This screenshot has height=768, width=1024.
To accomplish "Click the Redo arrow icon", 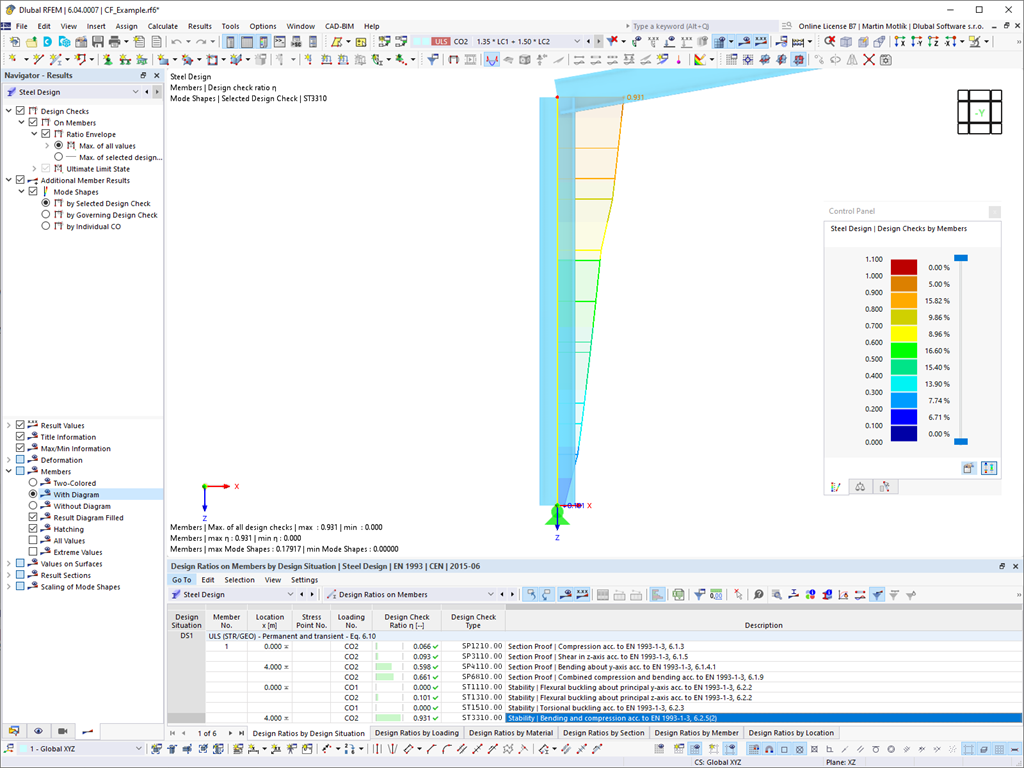I will click(x=201, y=42).
